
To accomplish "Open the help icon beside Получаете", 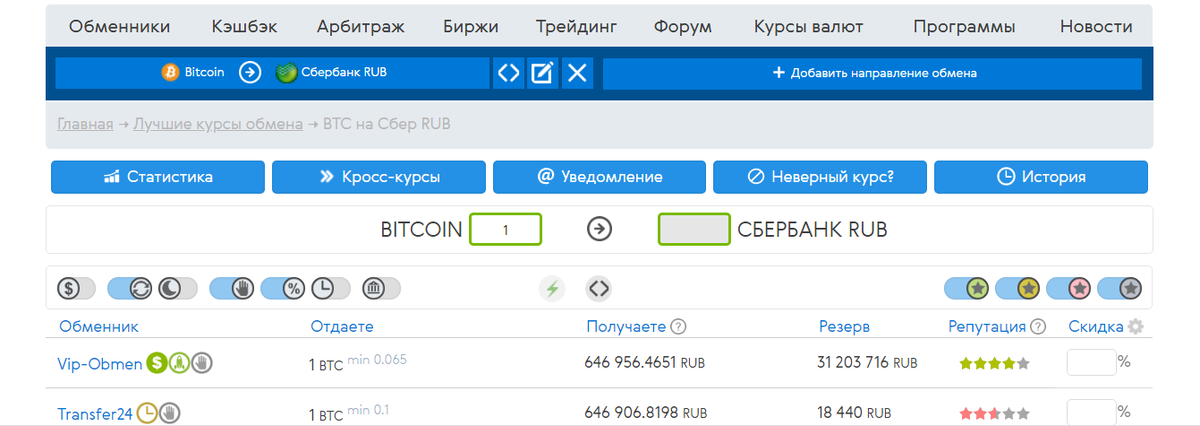I will click(678, 326).
